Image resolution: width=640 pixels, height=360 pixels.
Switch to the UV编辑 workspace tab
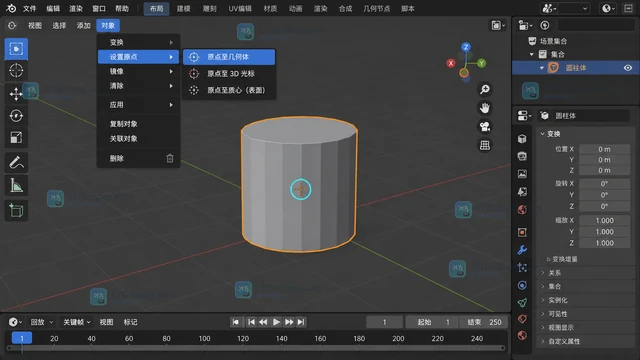coord(240,9)
